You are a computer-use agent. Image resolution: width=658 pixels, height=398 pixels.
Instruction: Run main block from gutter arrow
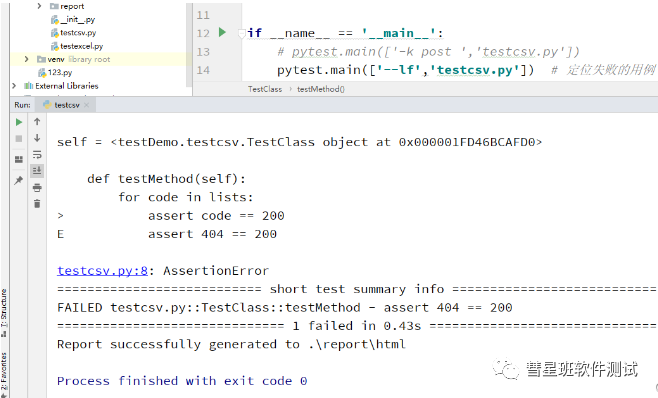point(222,32)
